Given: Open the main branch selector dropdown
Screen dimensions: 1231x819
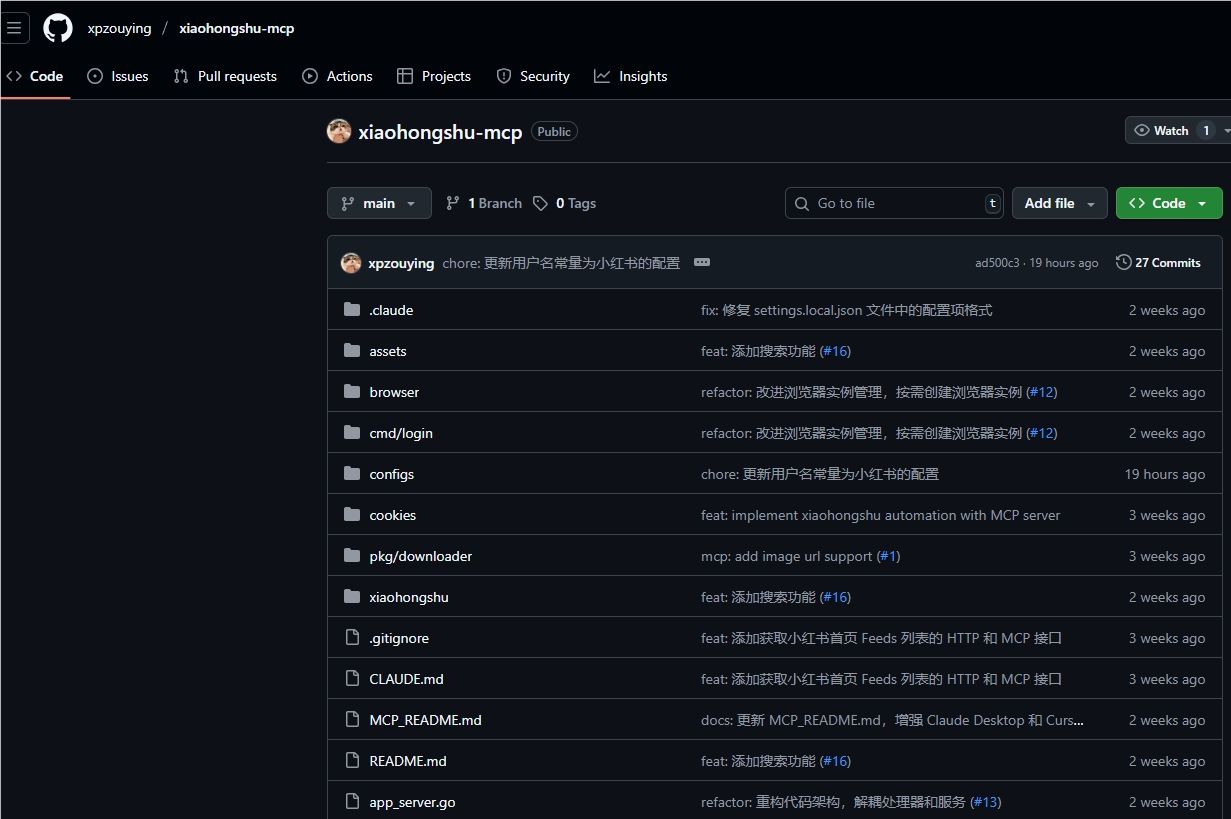Looking at the screenshot, I should coord(379,203).
